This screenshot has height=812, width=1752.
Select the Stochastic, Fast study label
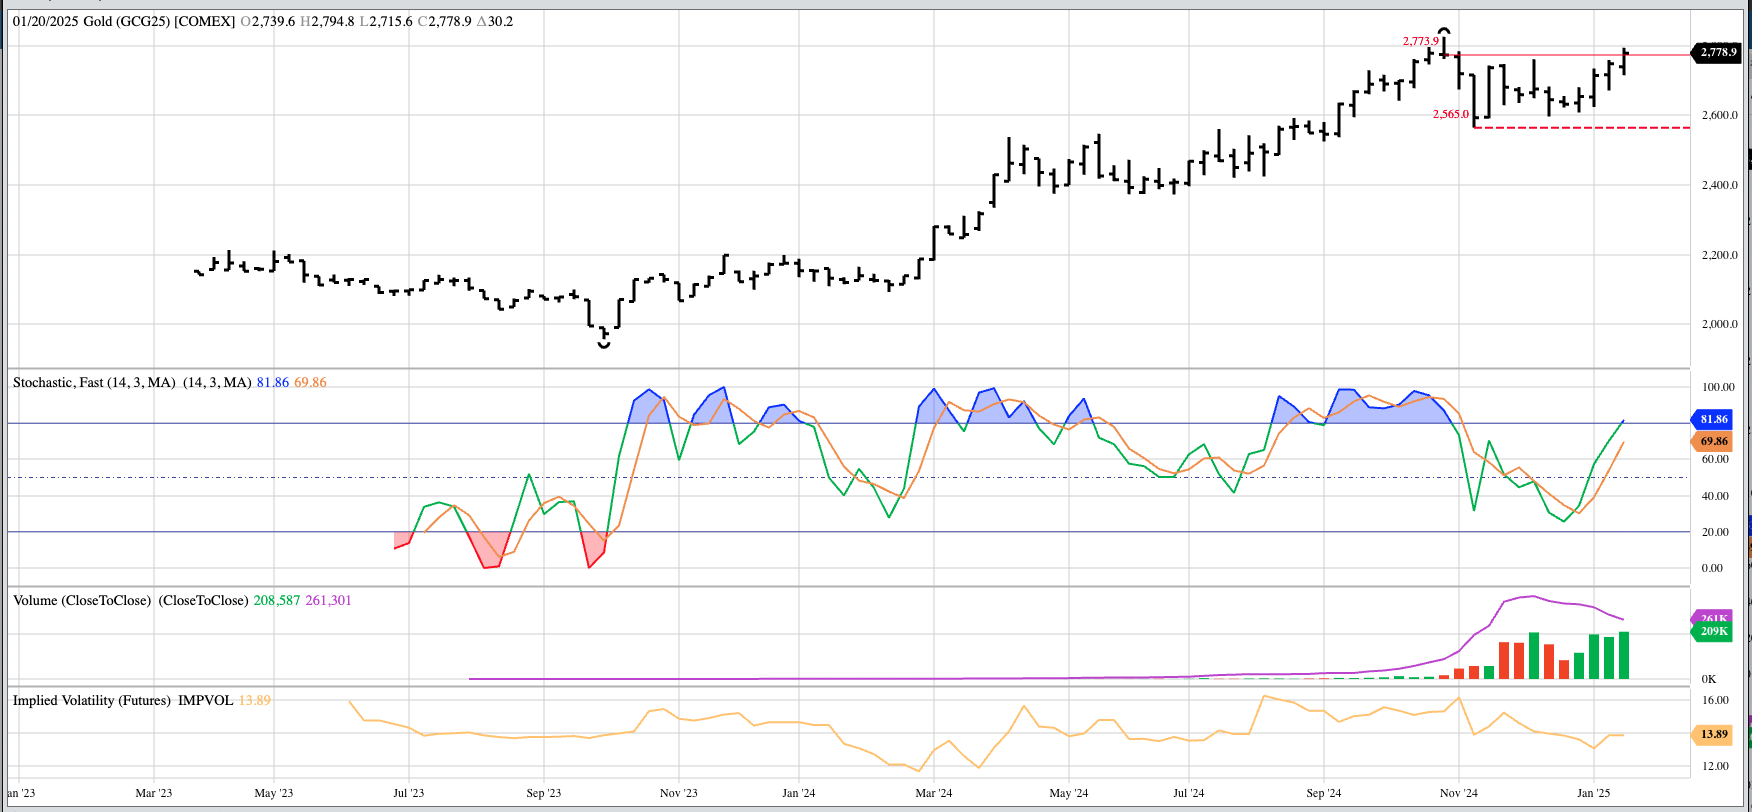94,382
